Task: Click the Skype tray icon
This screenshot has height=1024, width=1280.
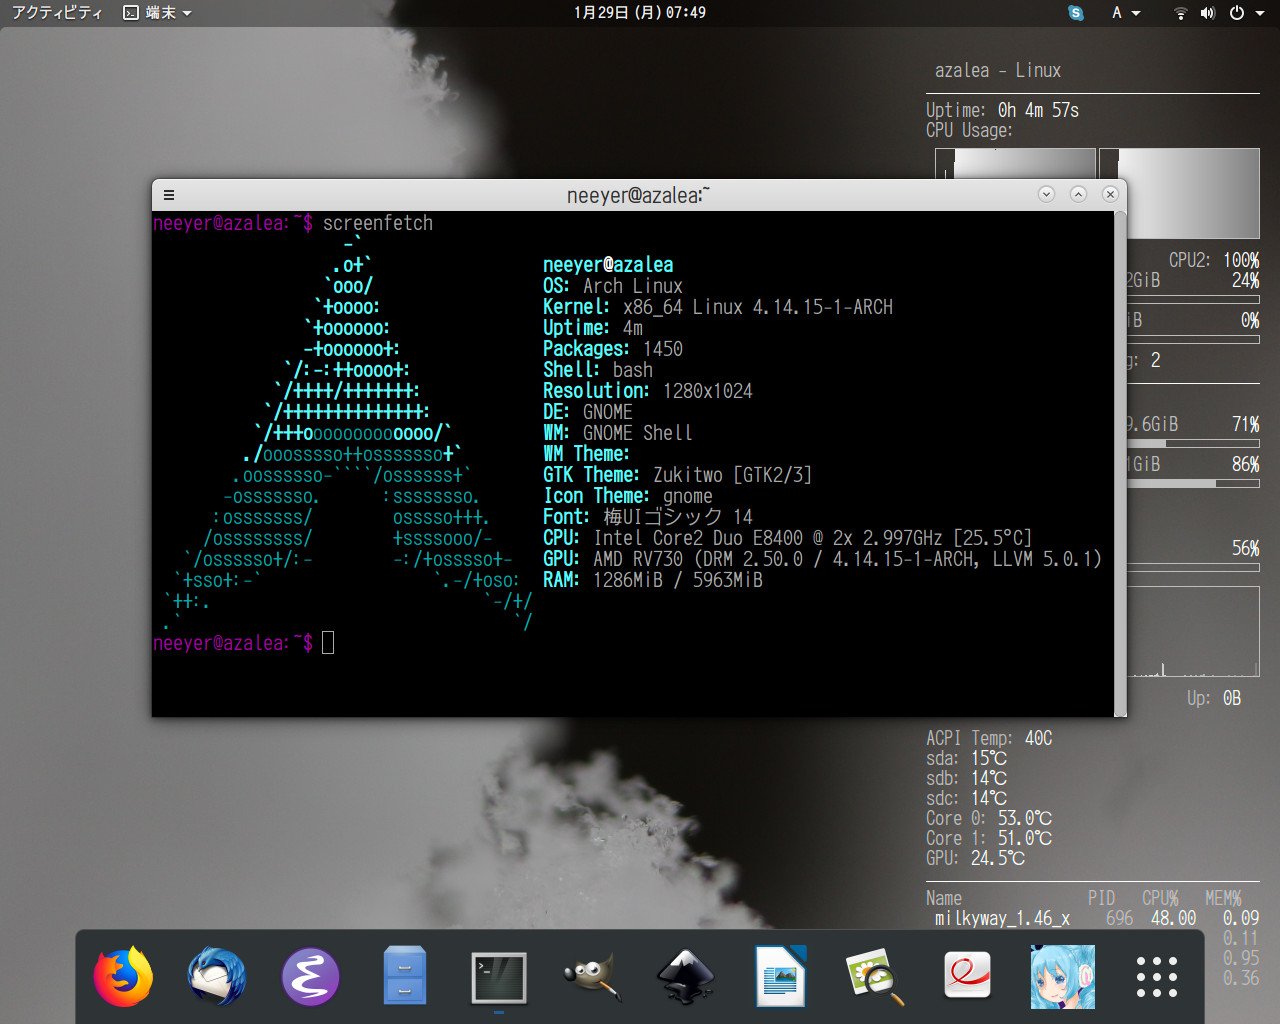Action: click(x=1076, y=13)
